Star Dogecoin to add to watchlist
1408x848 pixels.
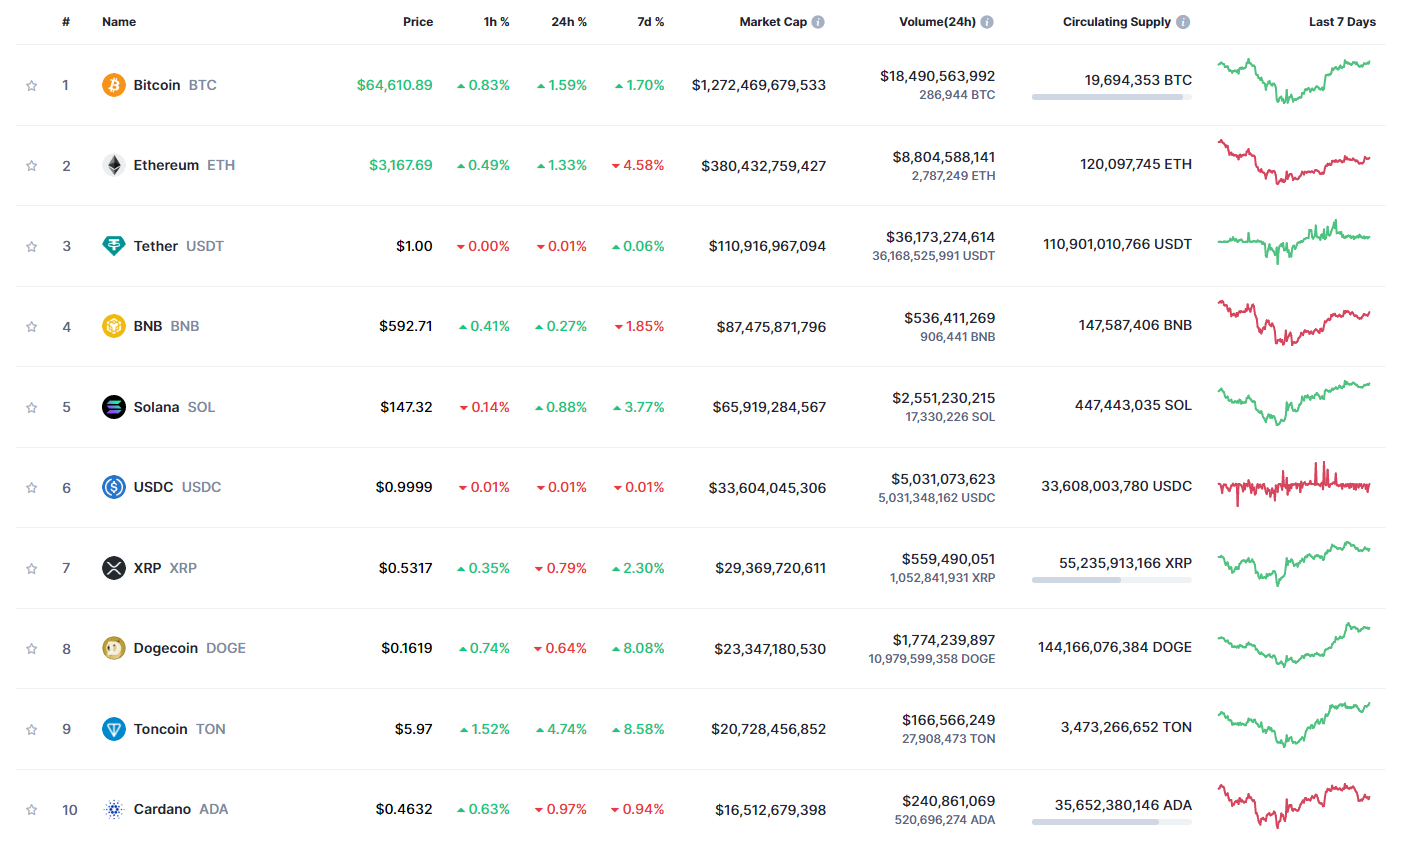pyautogui.click(x=32, y=648)
